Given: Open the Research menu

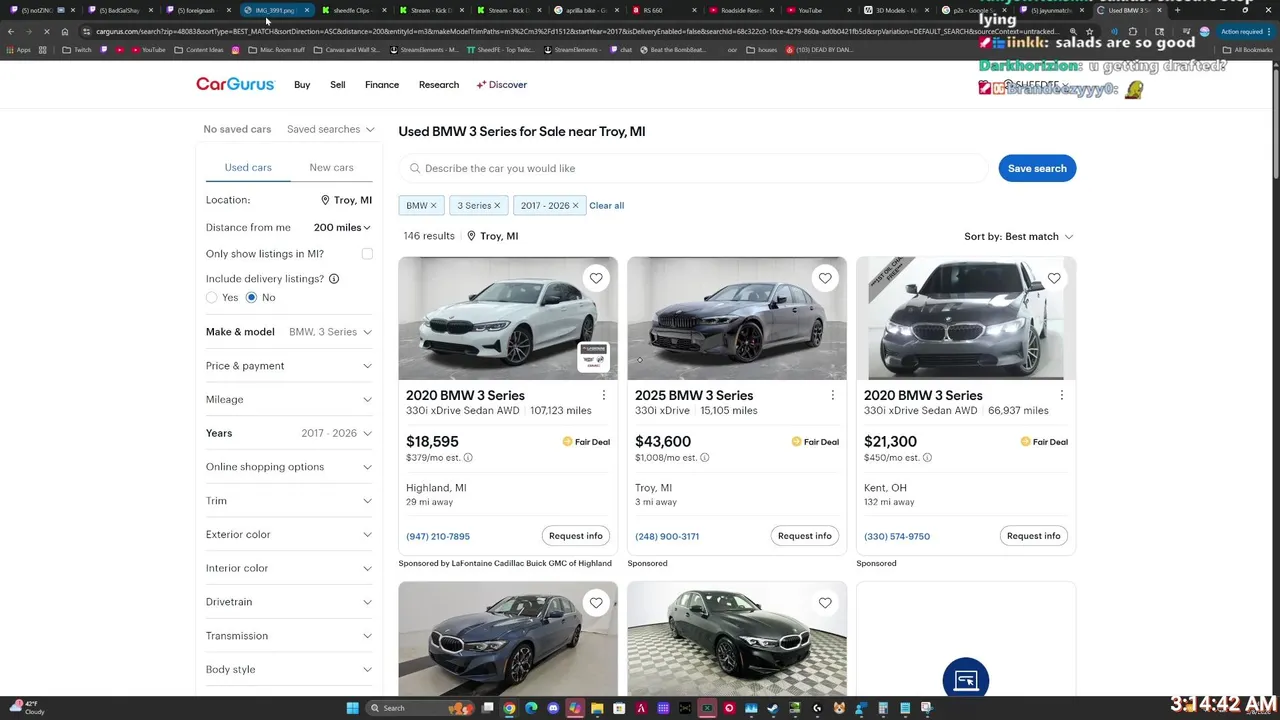Looking at the screenshot, I should [x=439, y=85].
